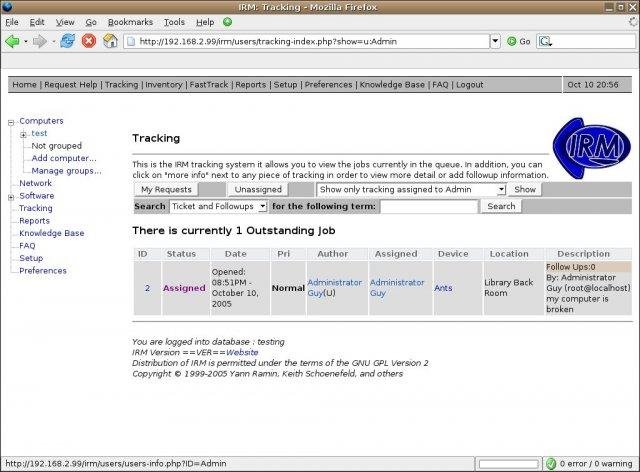Click the search term input field
Viewport: 640px width, 472px height.
[428, 206]
